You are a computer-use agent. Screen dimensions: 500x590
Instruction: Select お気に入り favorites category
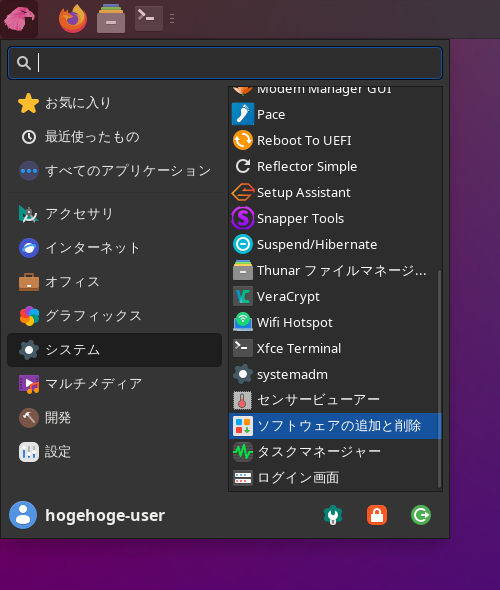tap(114, 103)
